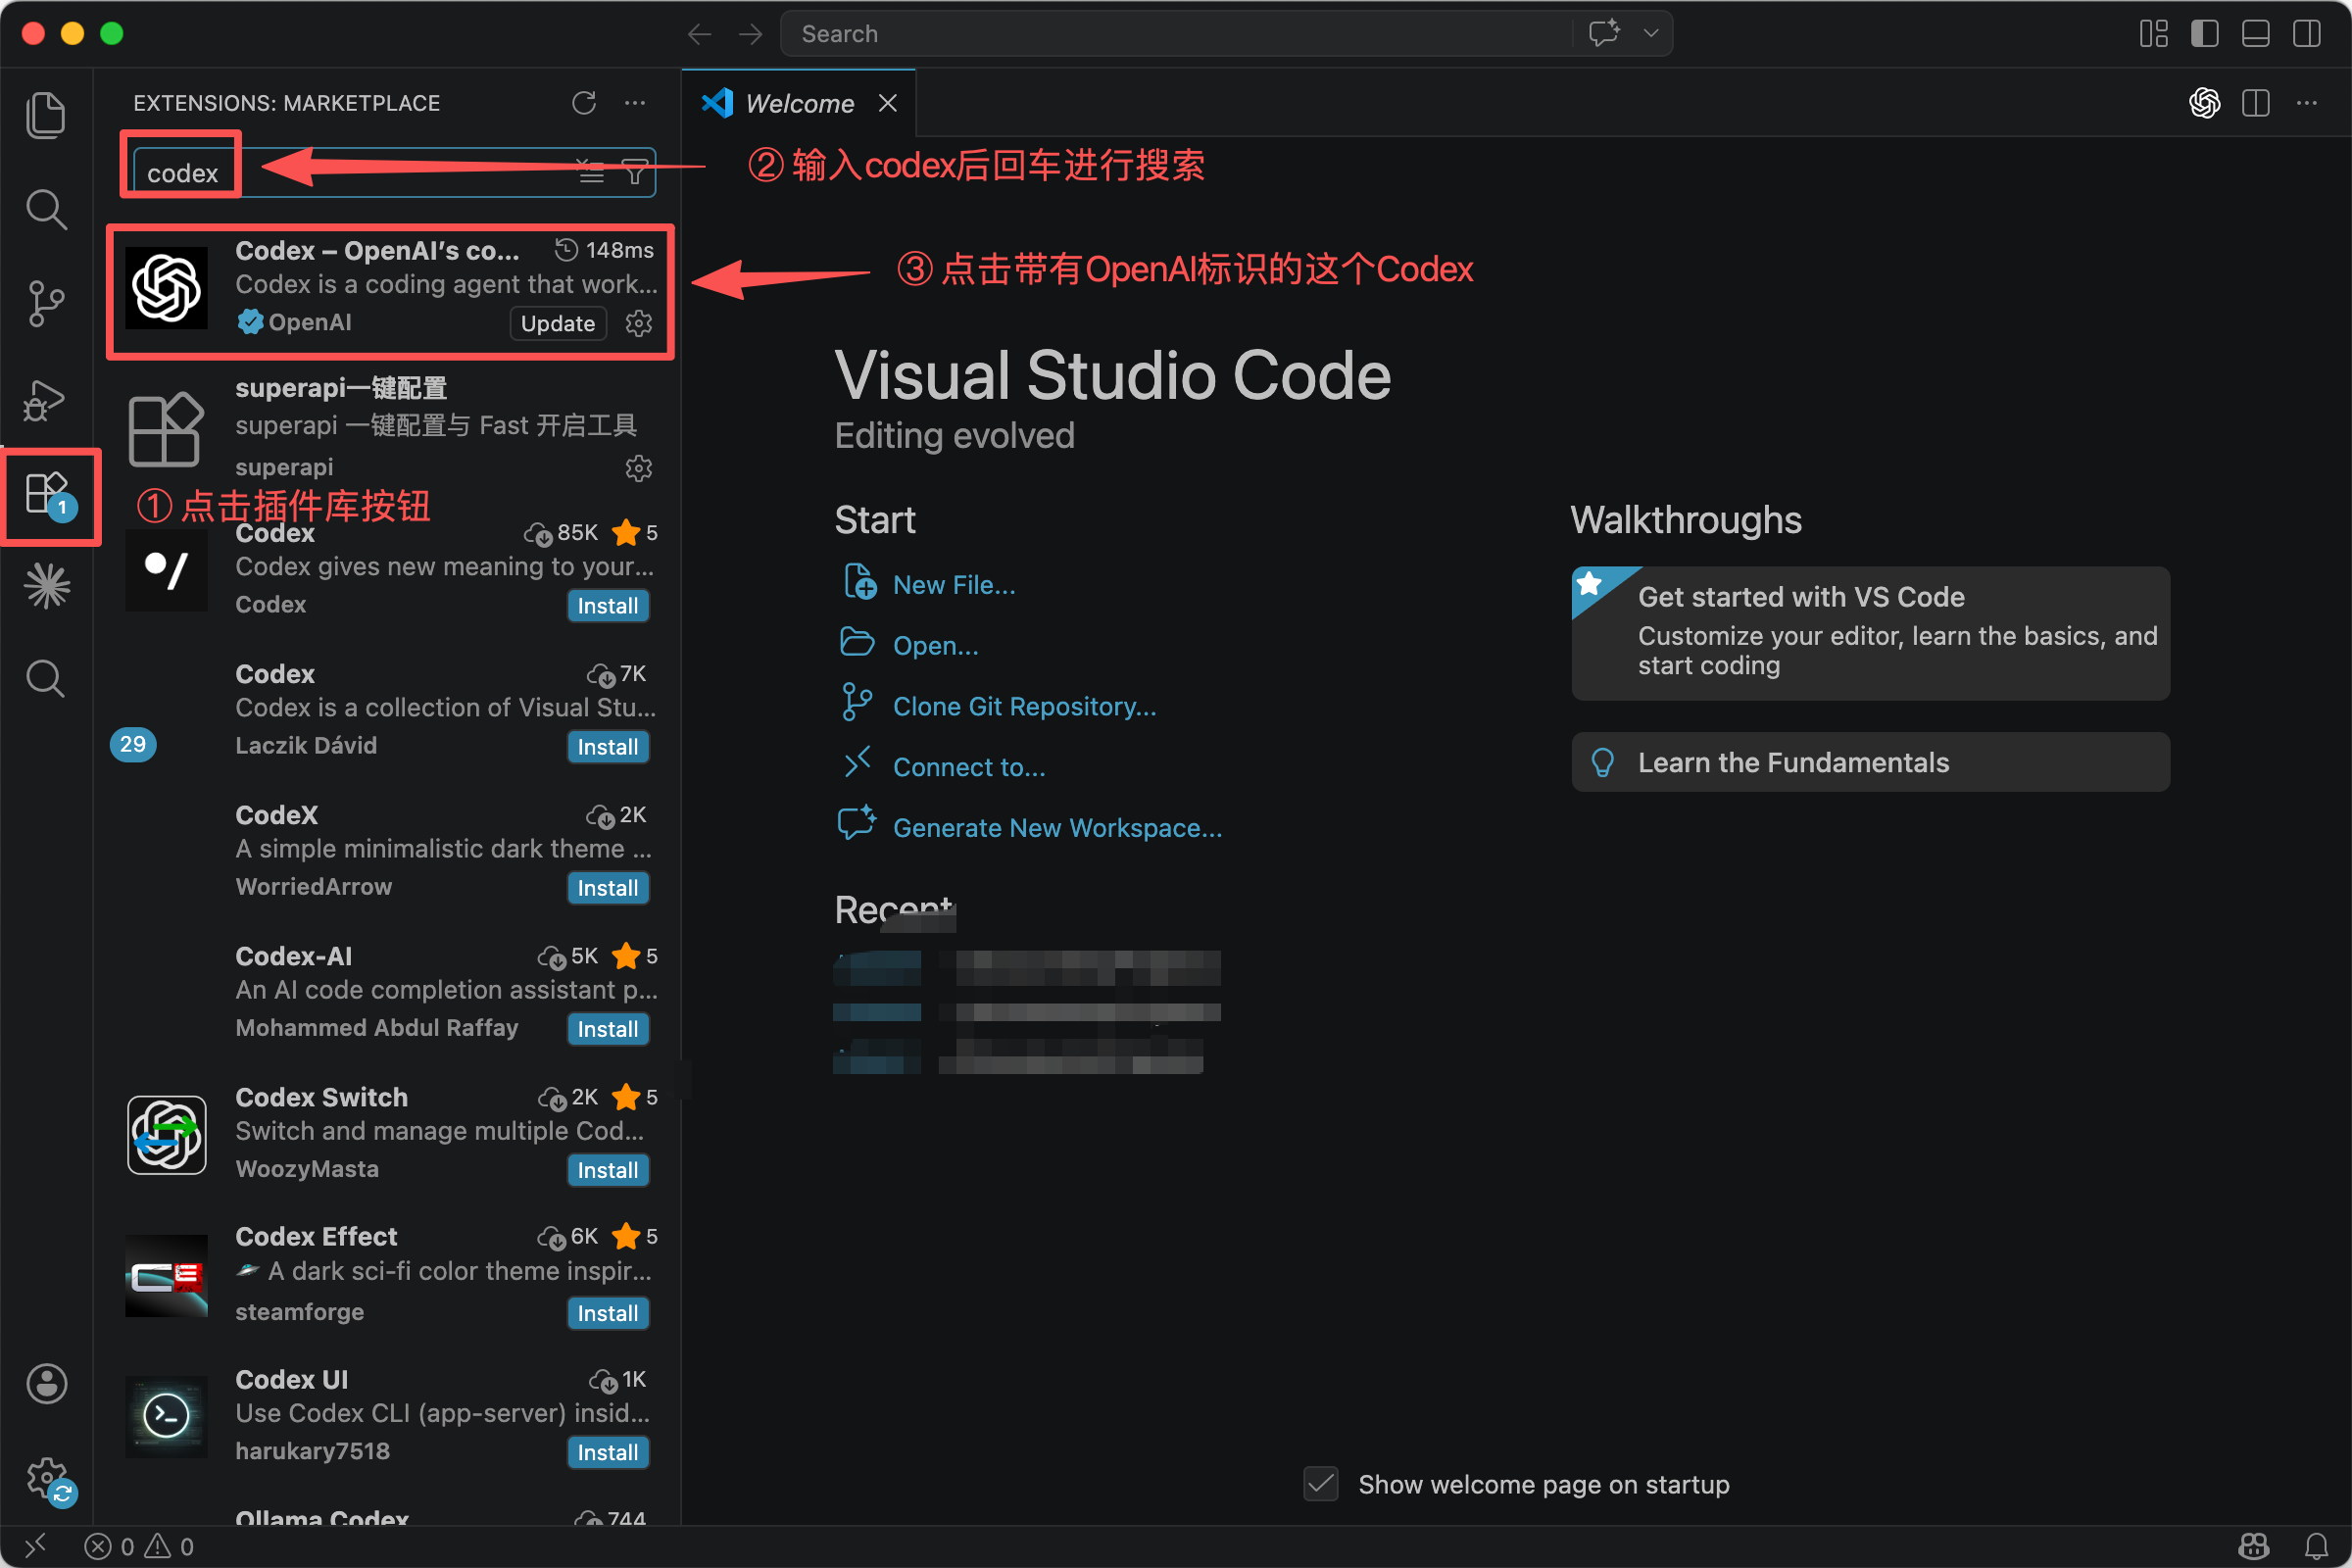Screen dimensions: 2352x1568
Task: Open Source Control view
Action: coord(46,303)
